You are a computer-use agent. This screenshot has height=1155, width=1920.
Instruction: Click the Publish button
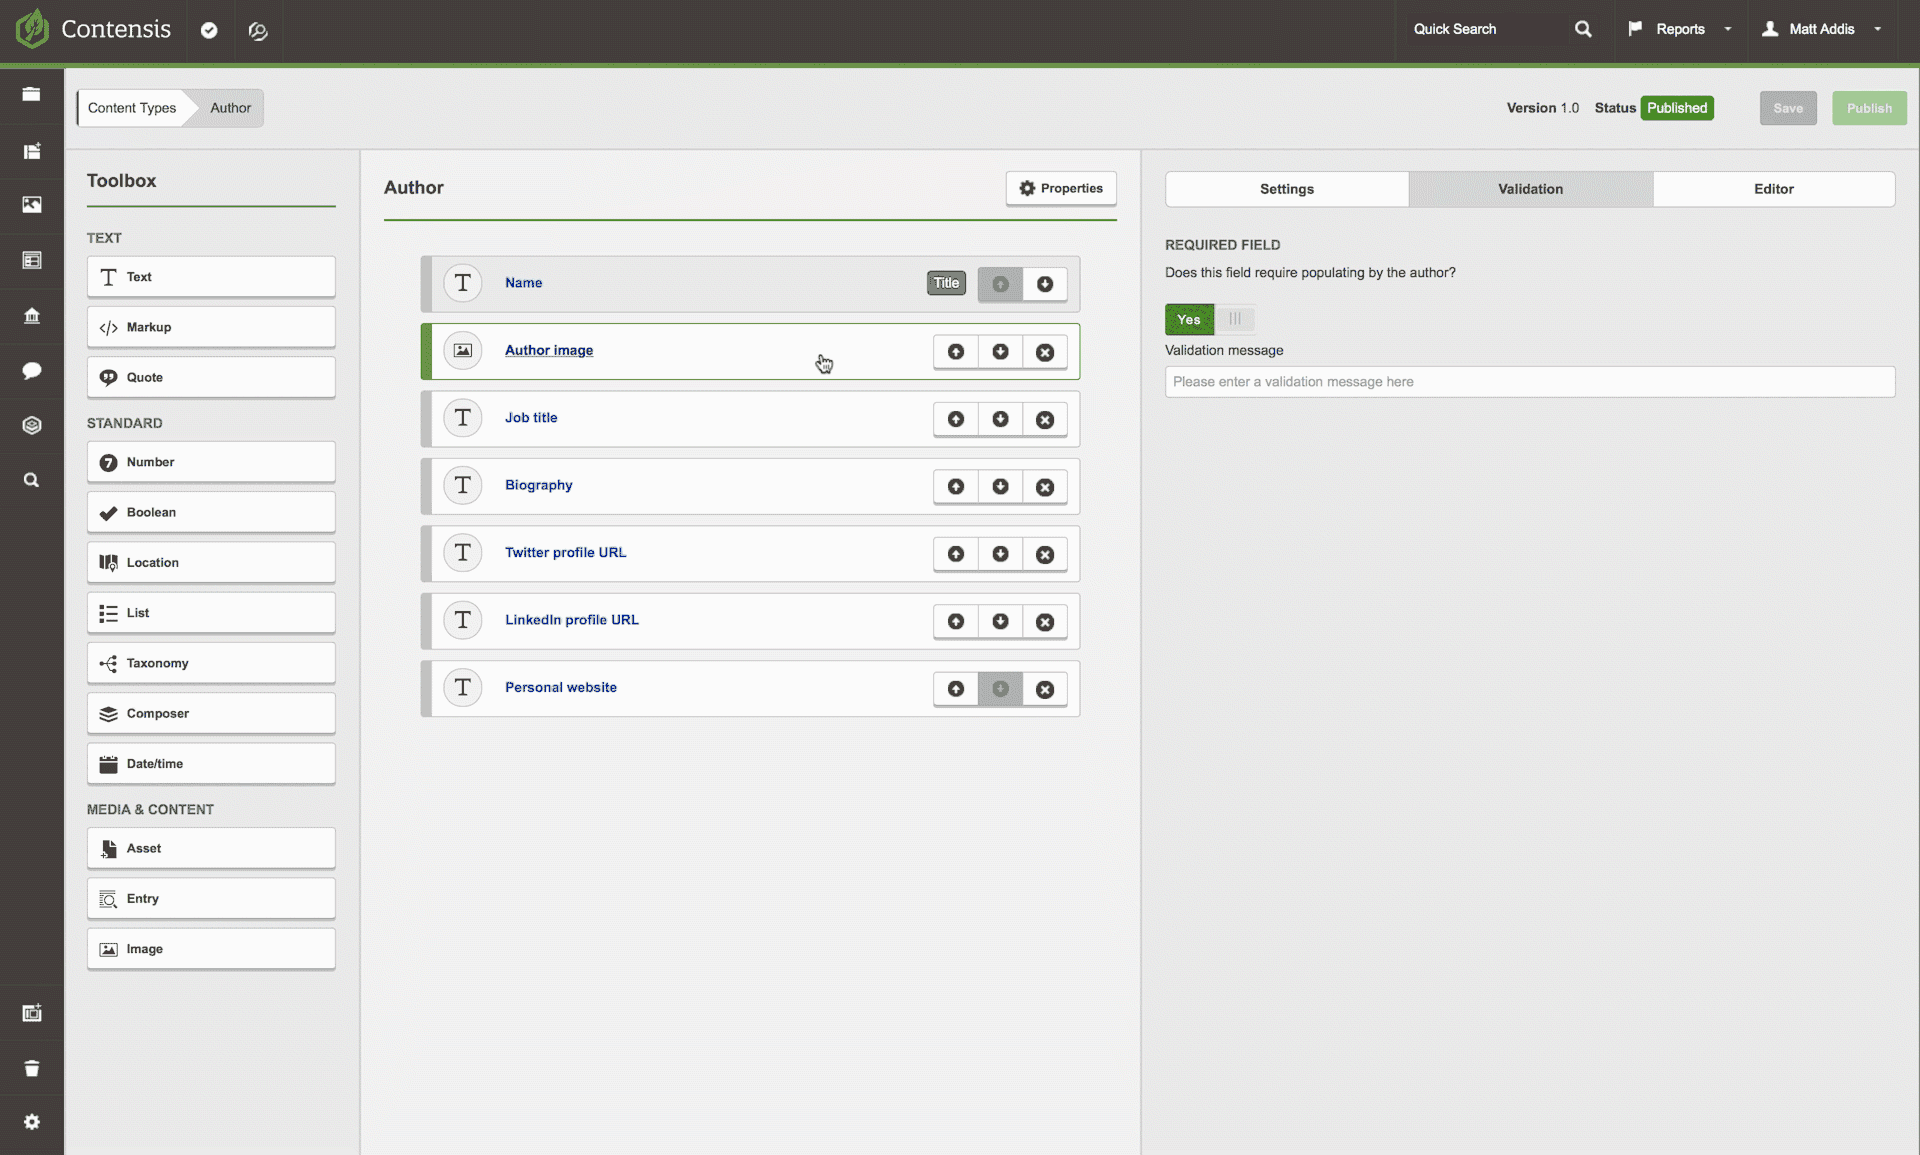pyautogui.click(x=1869, y=108)
